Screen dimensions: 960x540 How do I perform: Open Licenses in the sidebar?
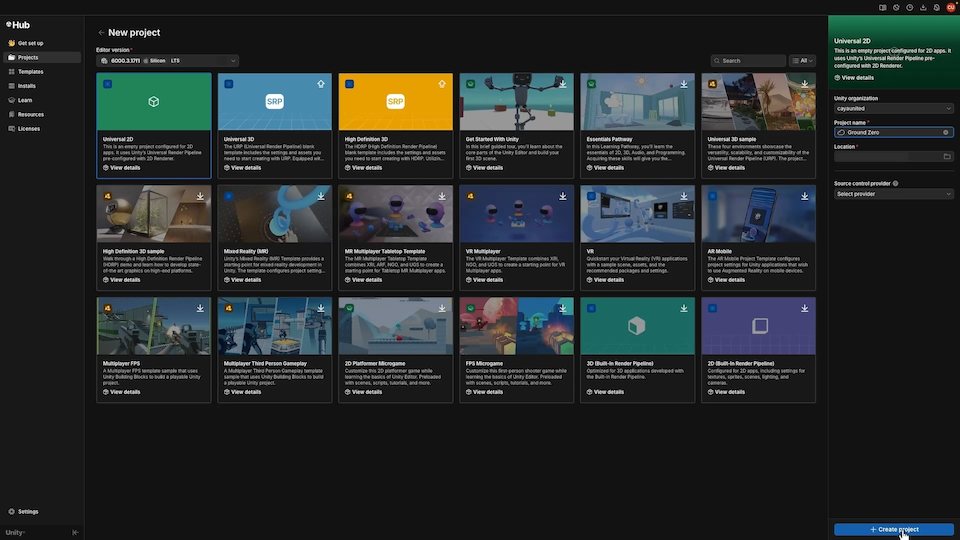tap(42, 129)
